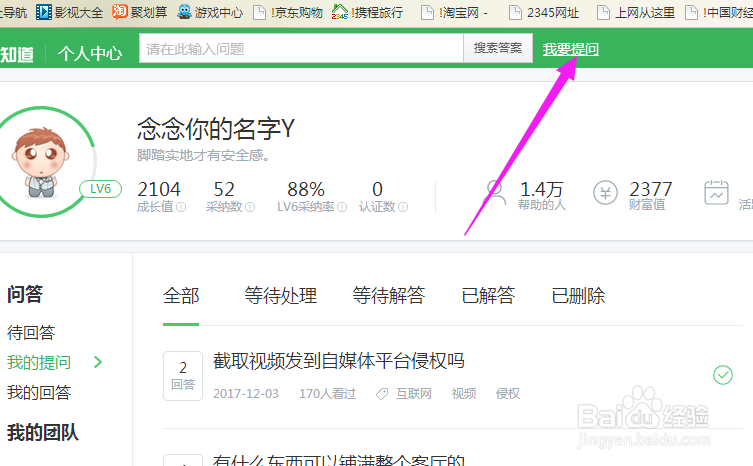Open 我的回答 in the sidebar
The image size is (753, 466).
coord(39,392)
